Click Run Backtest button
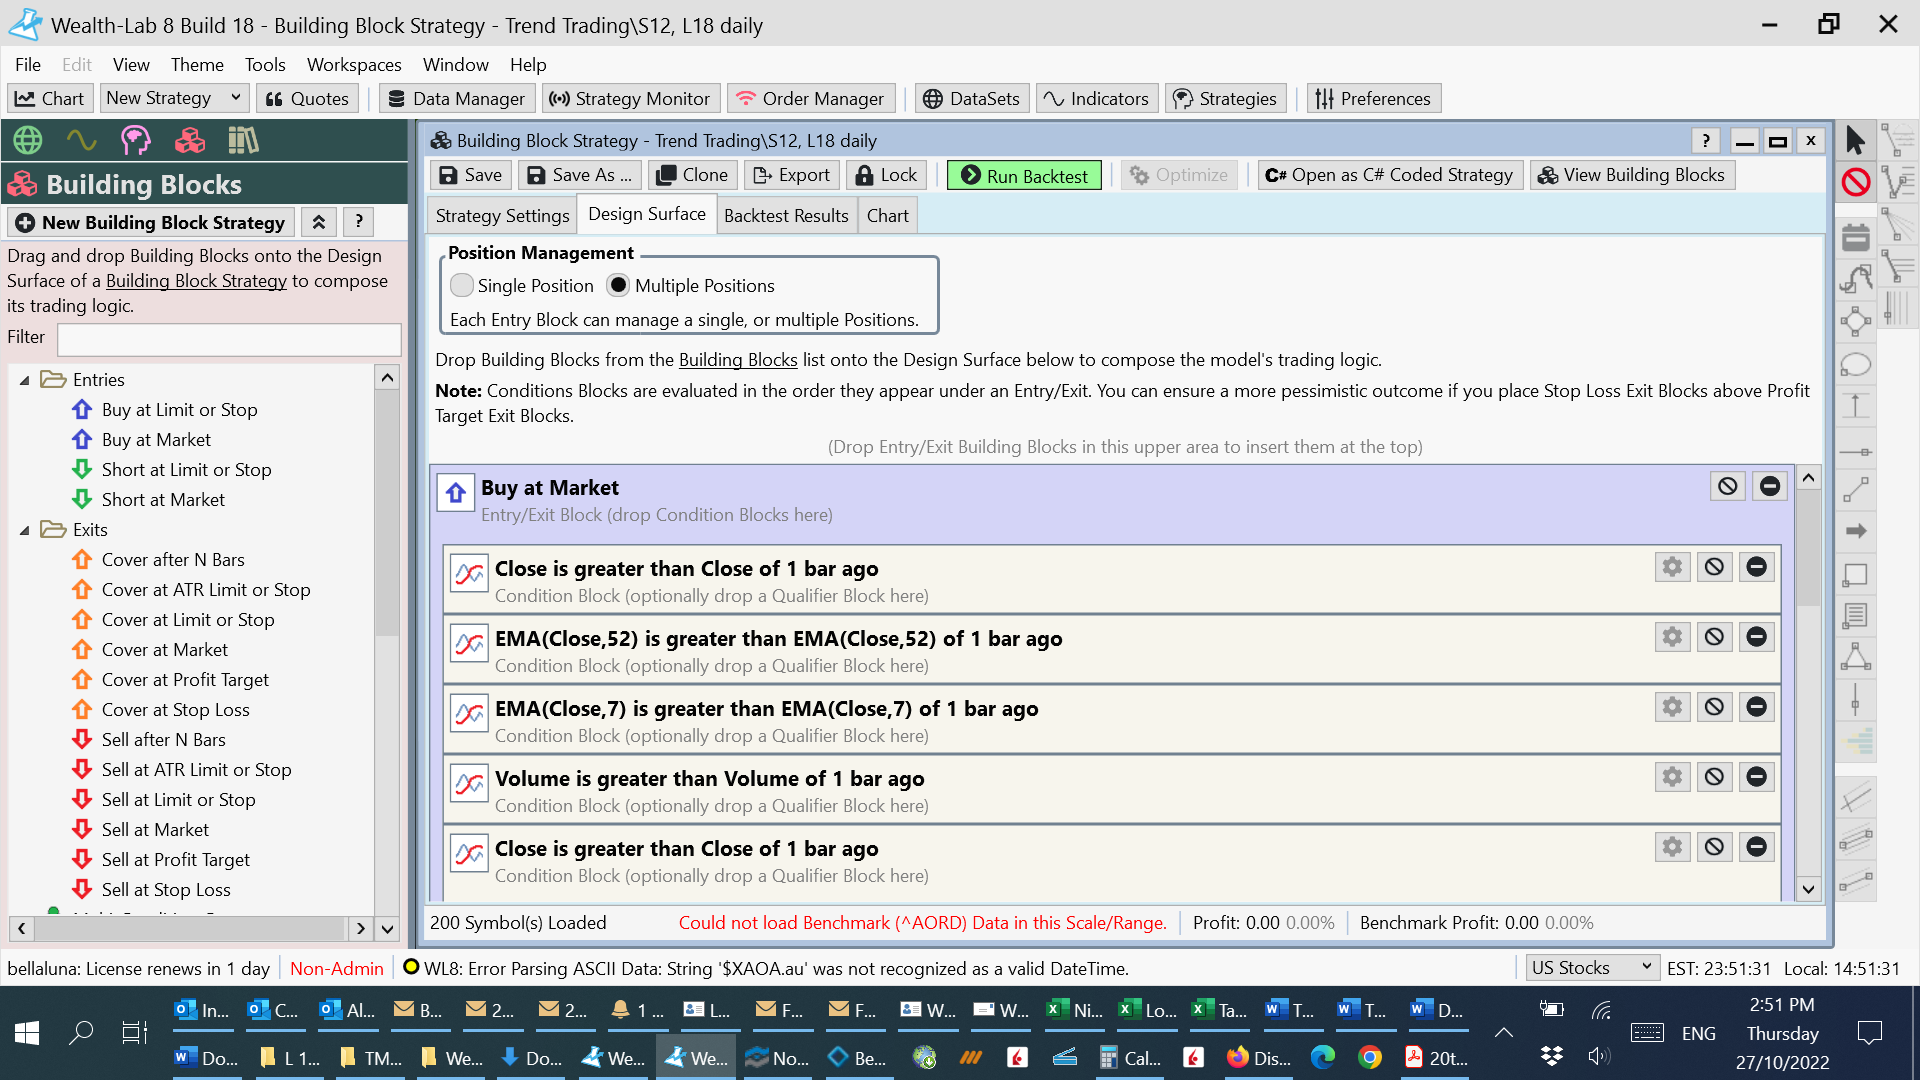Viewport: 1920px width, 1080px height. tap(1024, 175)
